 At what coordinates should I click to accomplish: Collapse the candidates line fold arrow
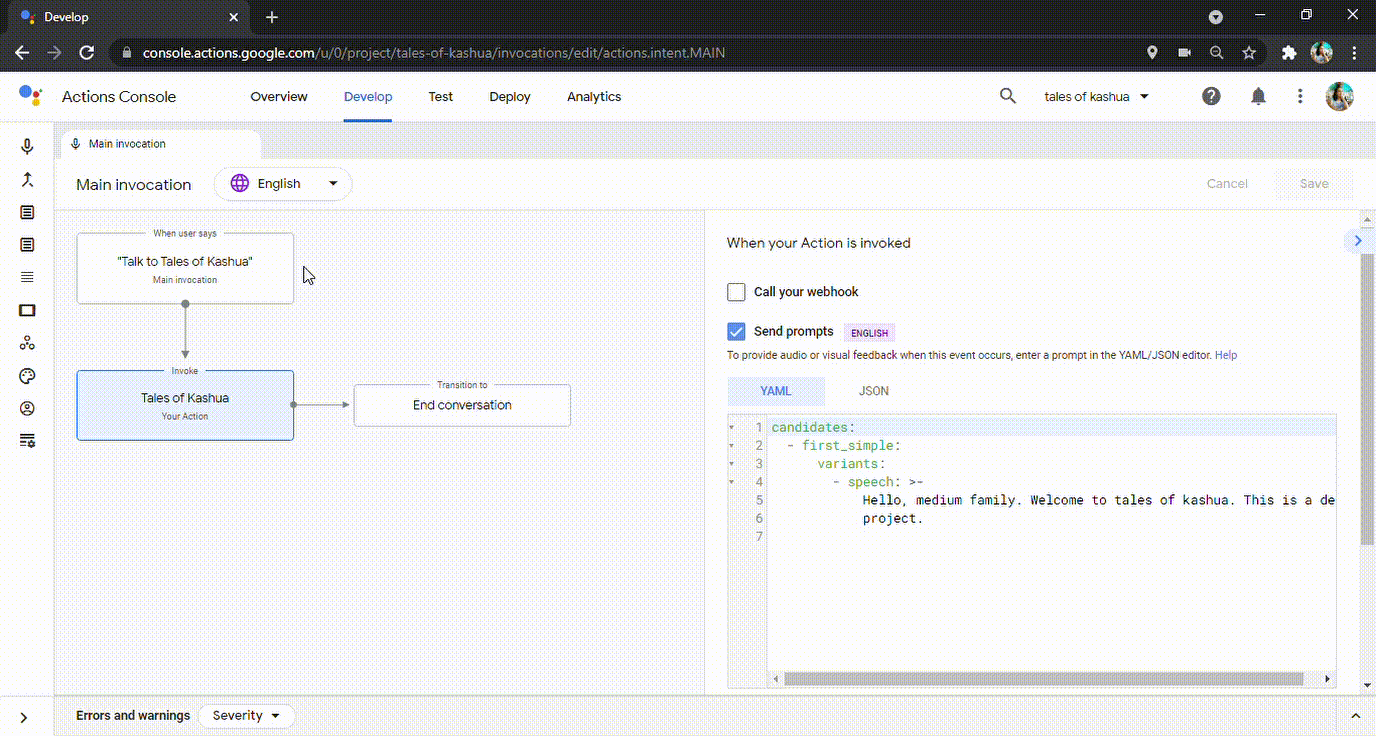(x=732, y=428)
